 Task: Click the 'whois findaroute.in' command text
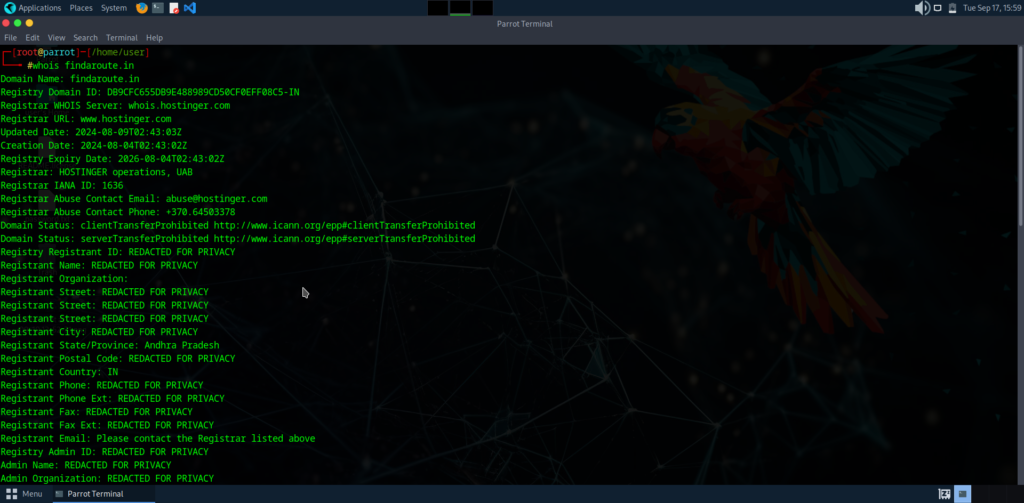pos(84,65)
